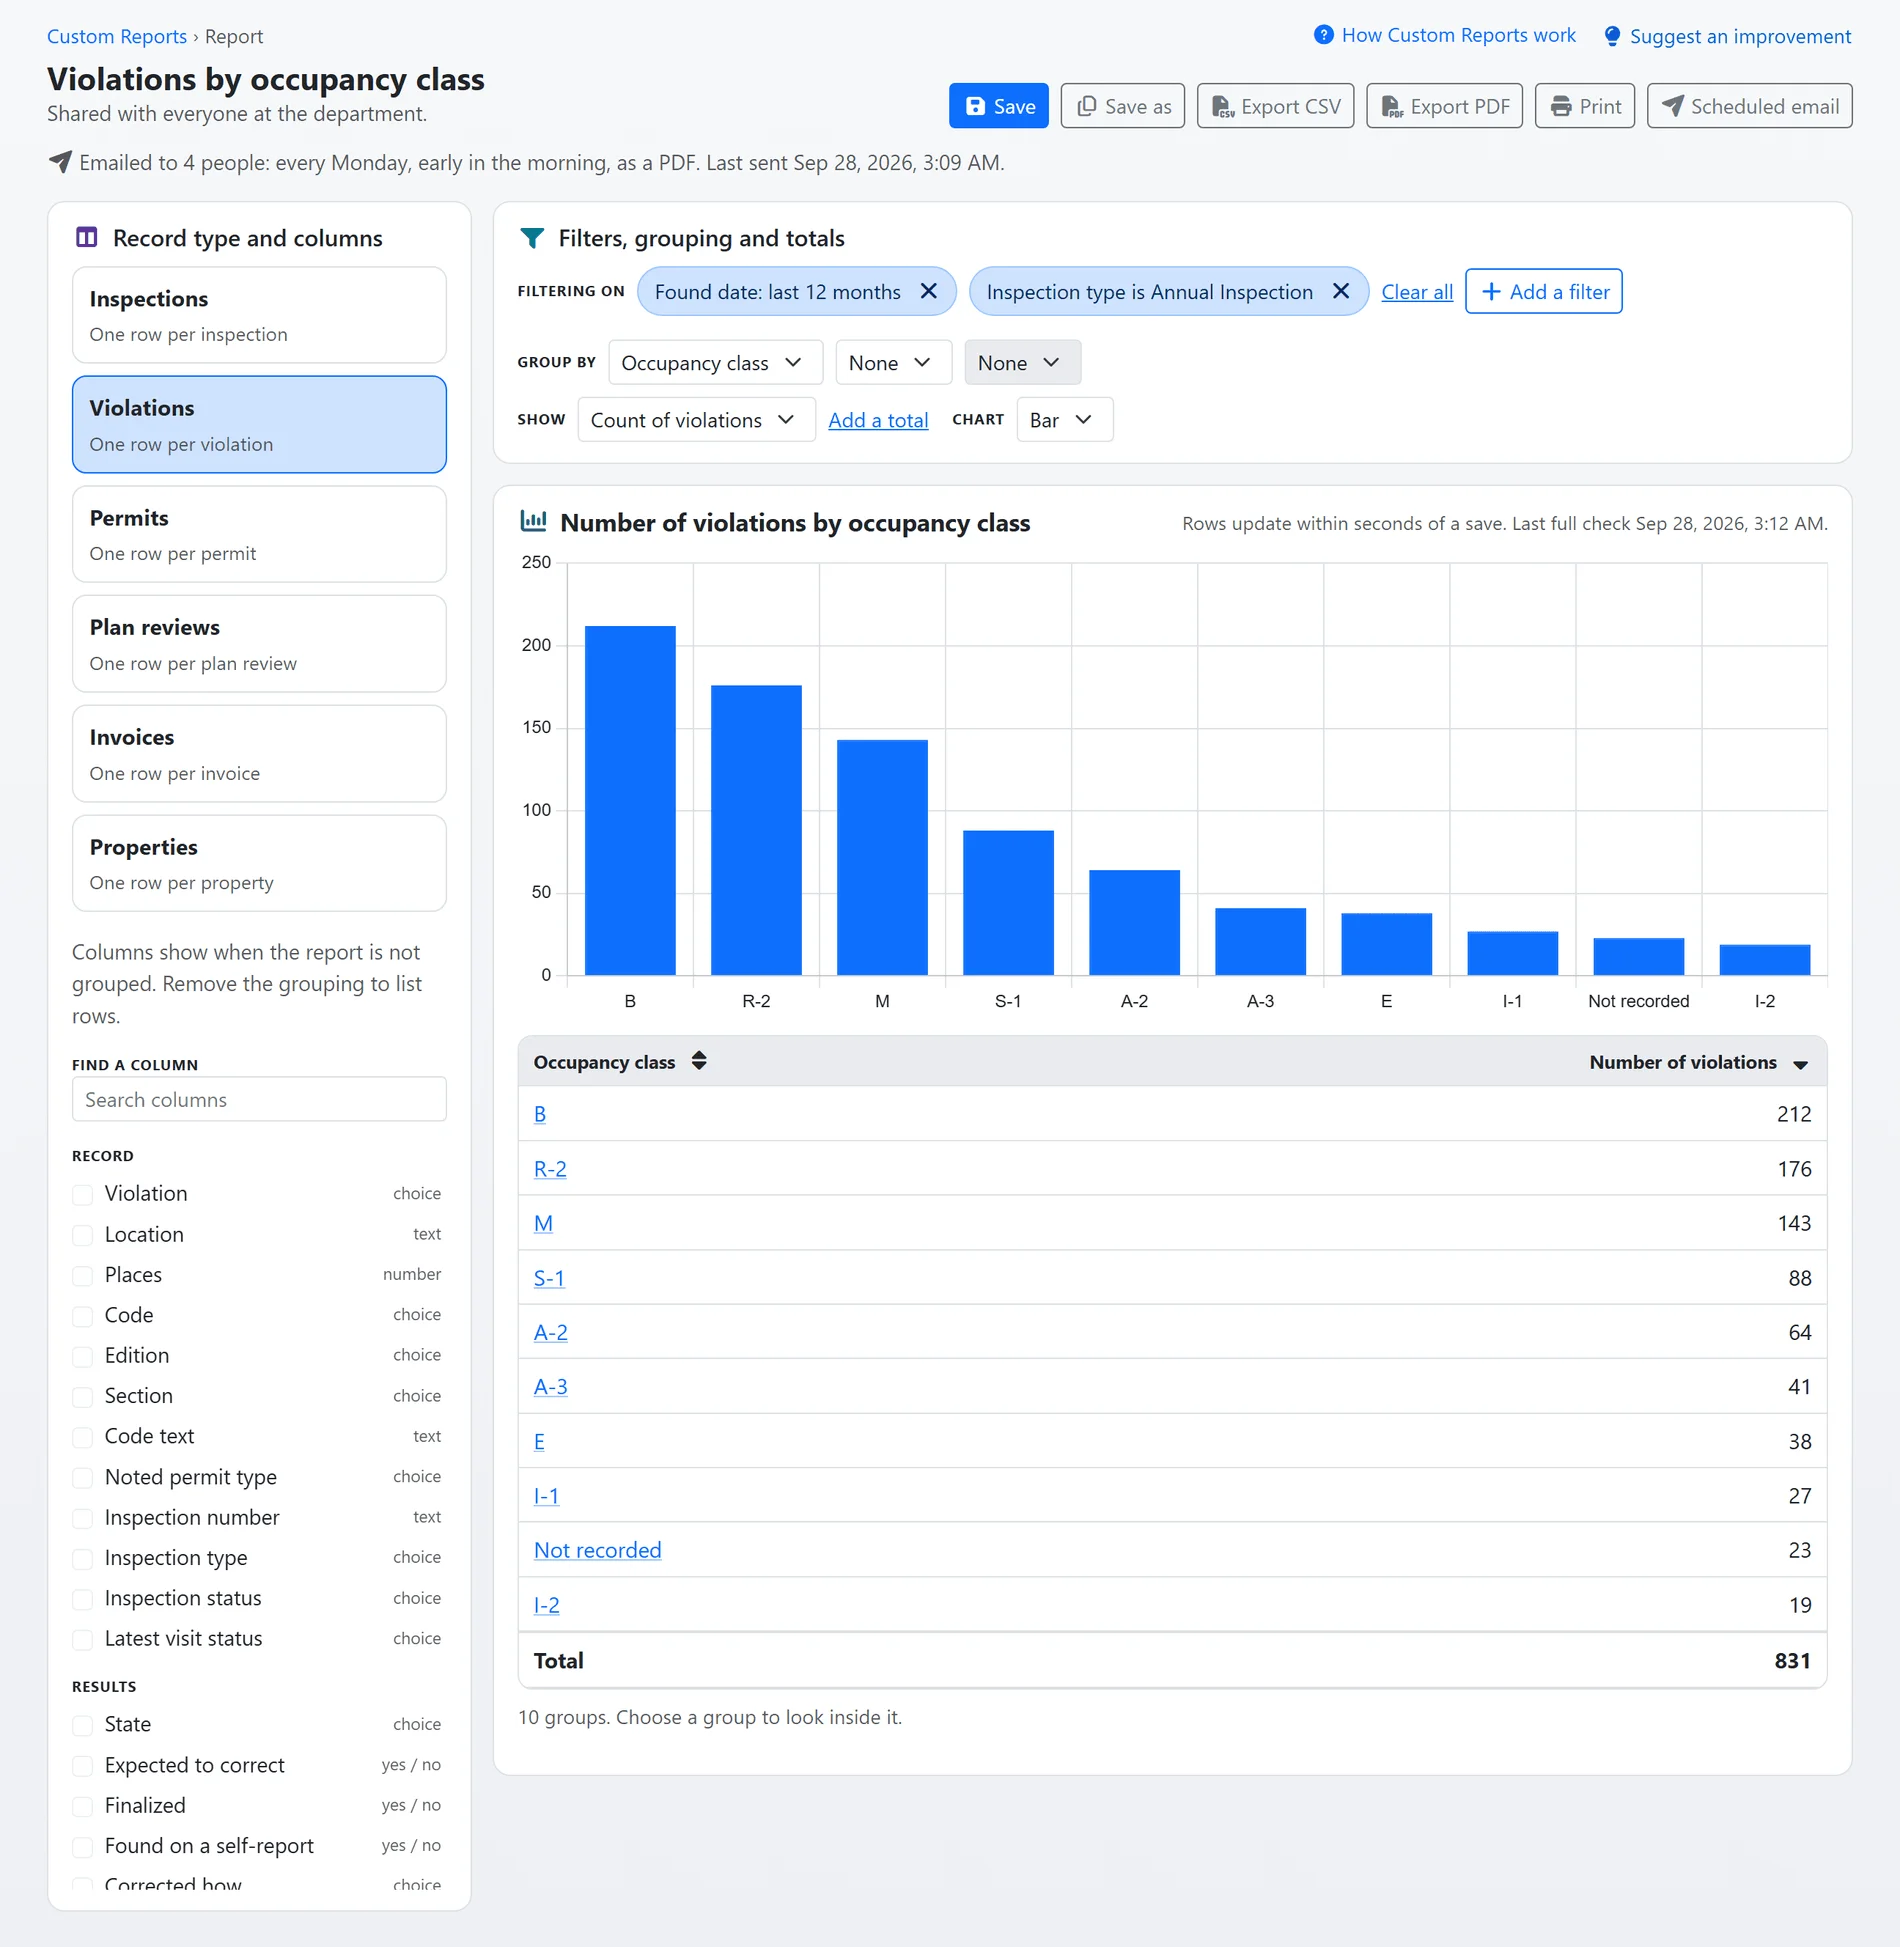Export the report as CSV
This screenshot has width=1900, height=1947.
(1275, 106)
